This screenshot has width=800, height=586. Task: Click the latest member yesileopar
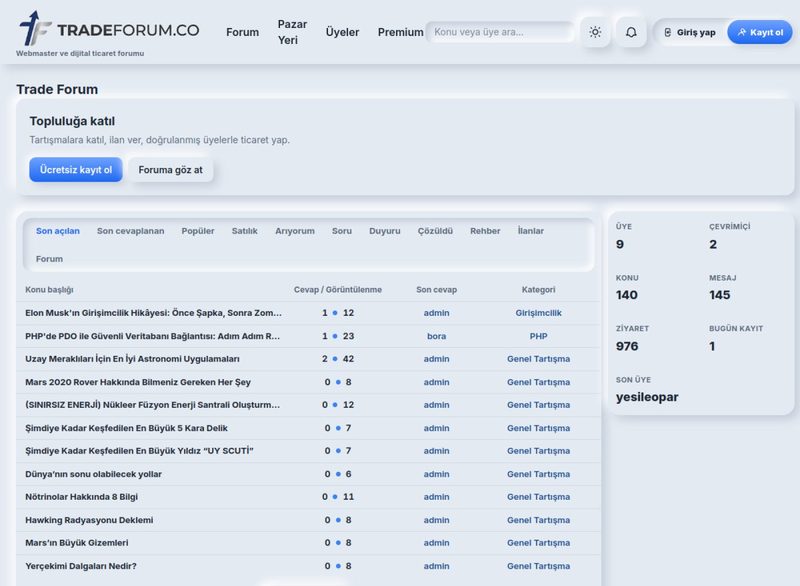coord(647,397)
